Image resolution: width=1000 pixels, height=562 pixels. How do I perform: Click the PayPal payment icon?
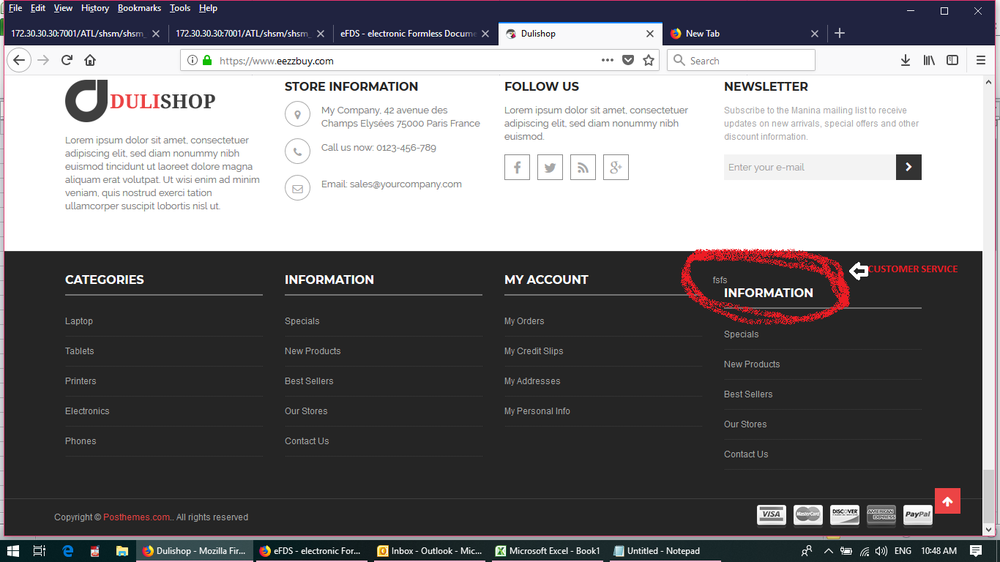point(918,515)
